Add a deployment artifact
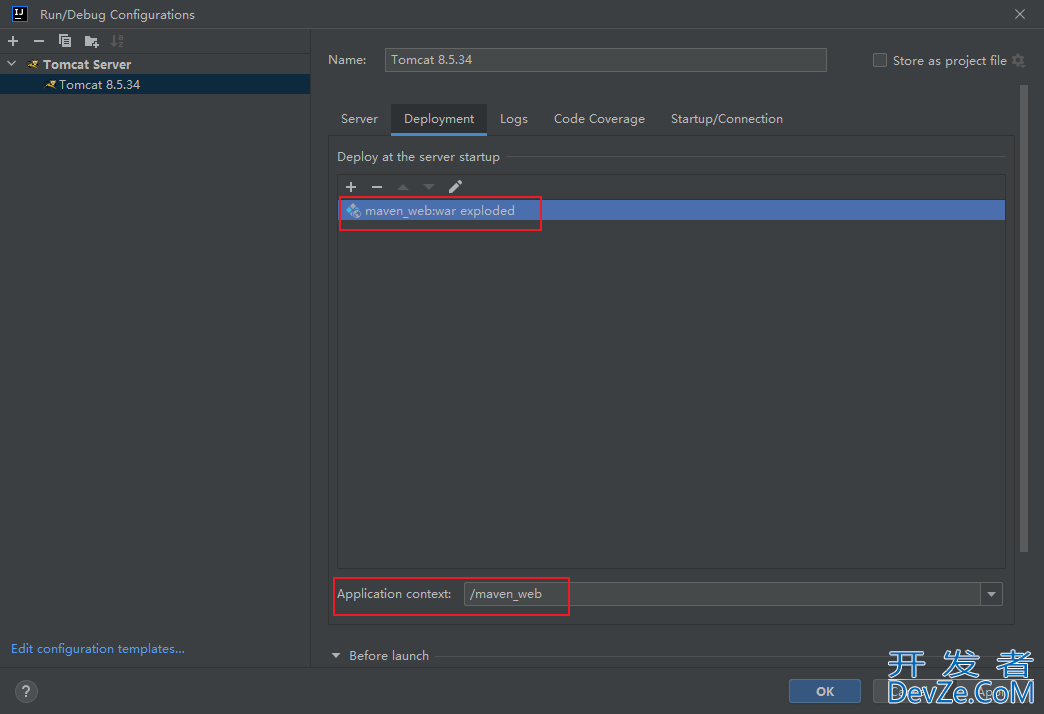1044x714 pixels. 351,187
